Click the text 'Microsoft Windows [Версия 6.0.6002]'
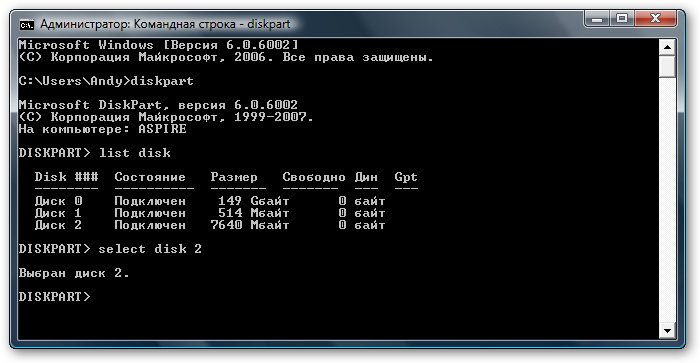The height and width of the screenshot is (363, 700). point(158,45)
